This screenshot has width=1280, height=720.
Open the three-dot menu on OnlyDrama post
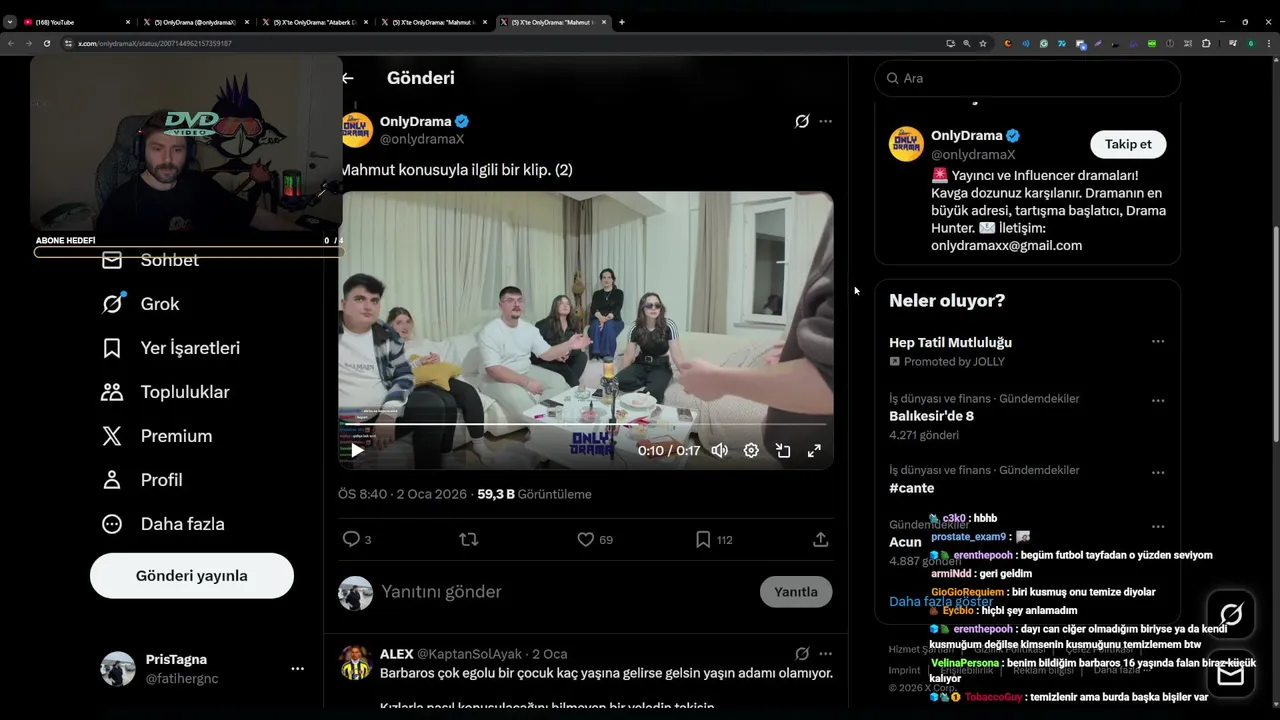[x=825, y=121]
